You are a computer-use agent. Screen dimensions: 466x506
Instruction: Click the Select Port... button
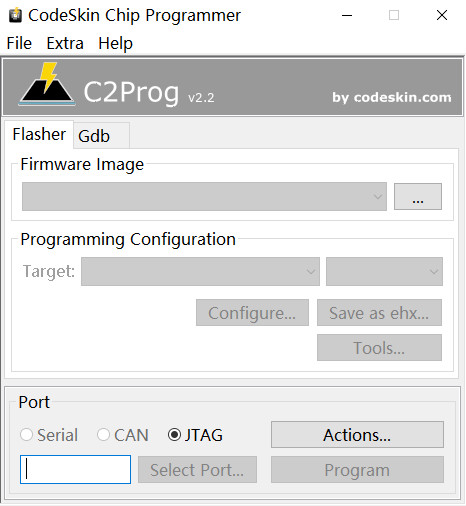(197, 470)
